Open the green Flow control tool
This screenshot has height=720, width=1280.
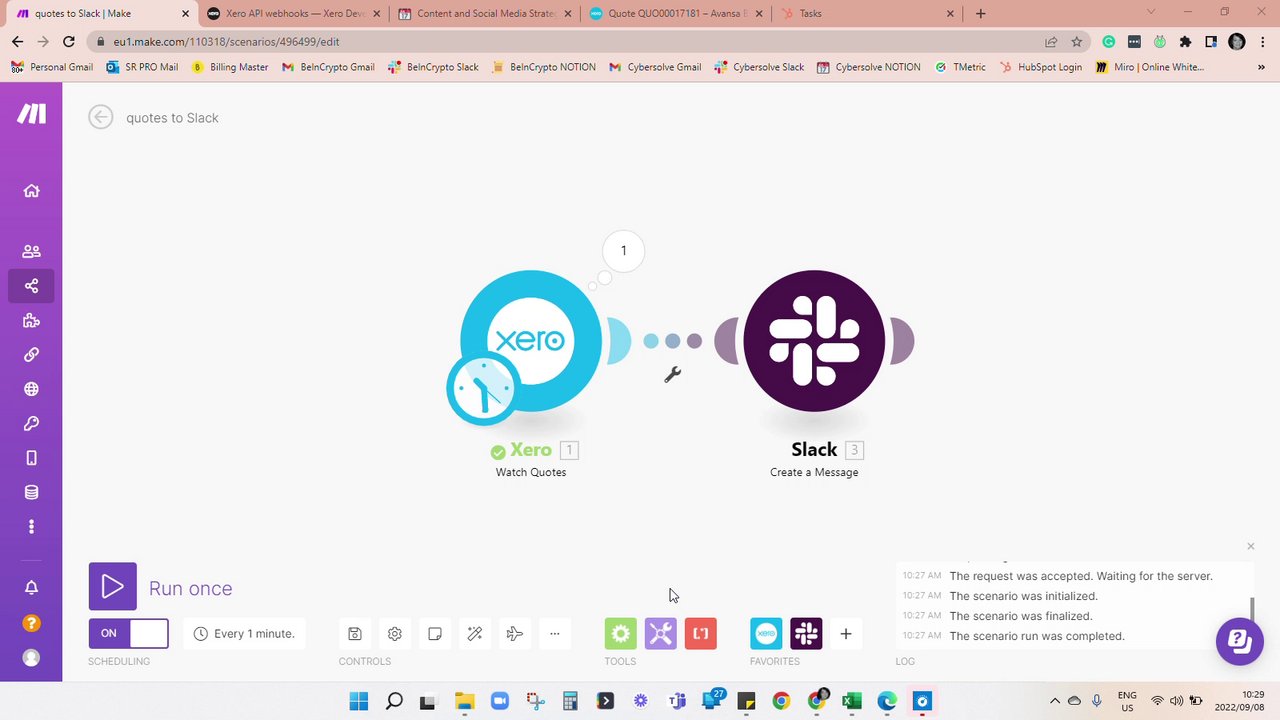coord(620,633)
